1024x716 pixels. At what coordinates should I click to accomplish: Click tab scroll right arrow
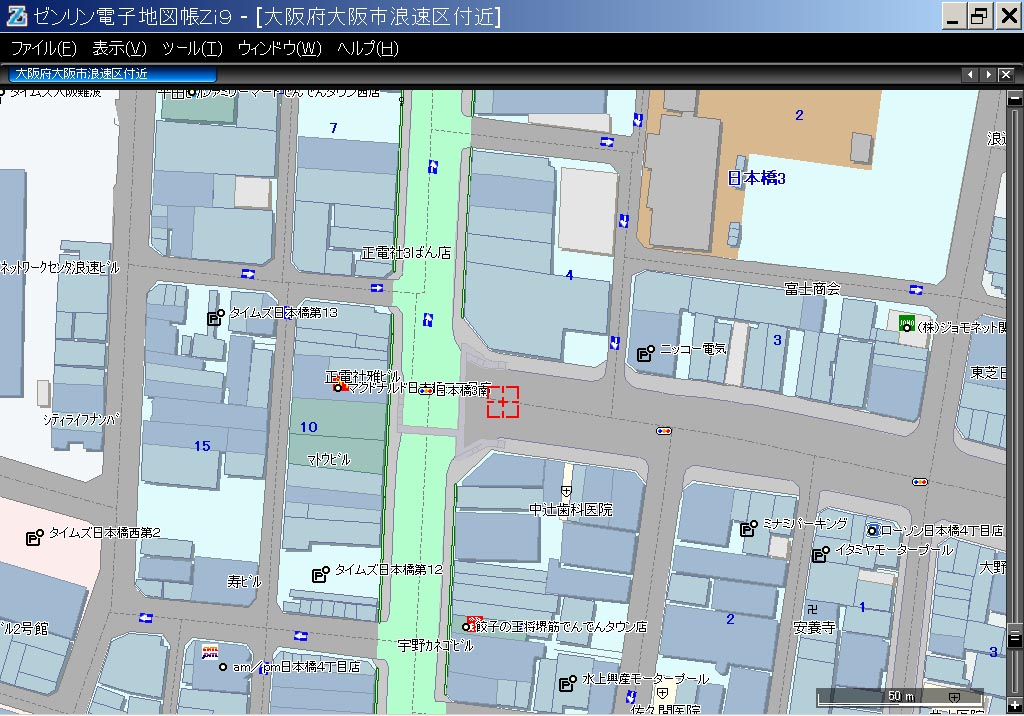[x=988, y=74]
